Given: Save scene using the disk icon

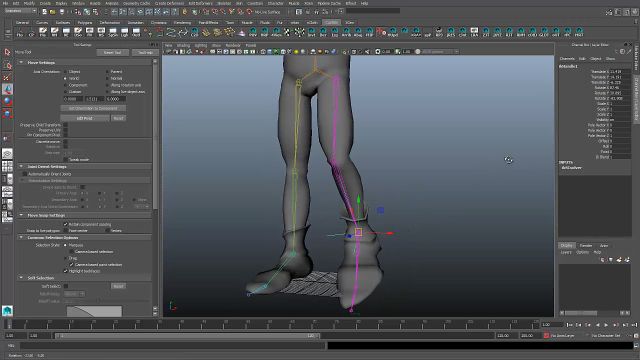Looking at the screenshot, I should (x=61, y=12).
